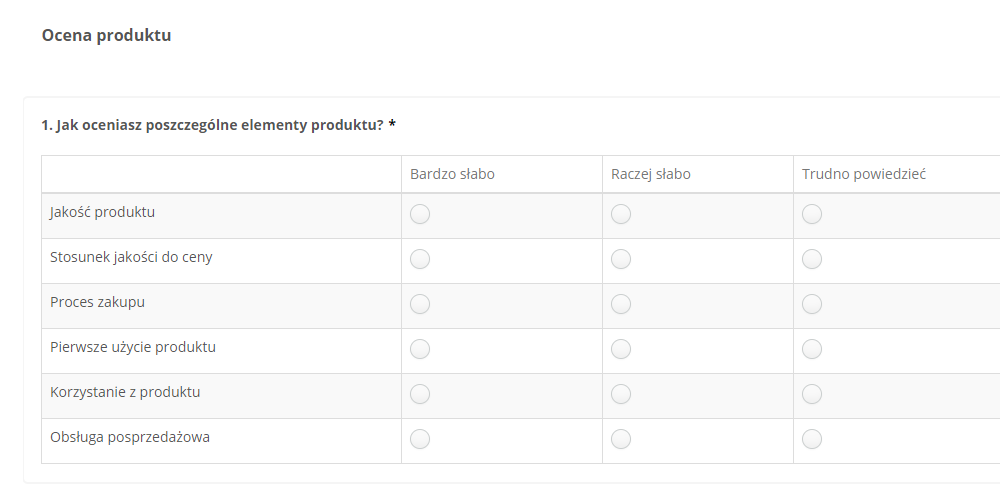Rate Jakość produktu as Bardzo słabo

(420, 214)
